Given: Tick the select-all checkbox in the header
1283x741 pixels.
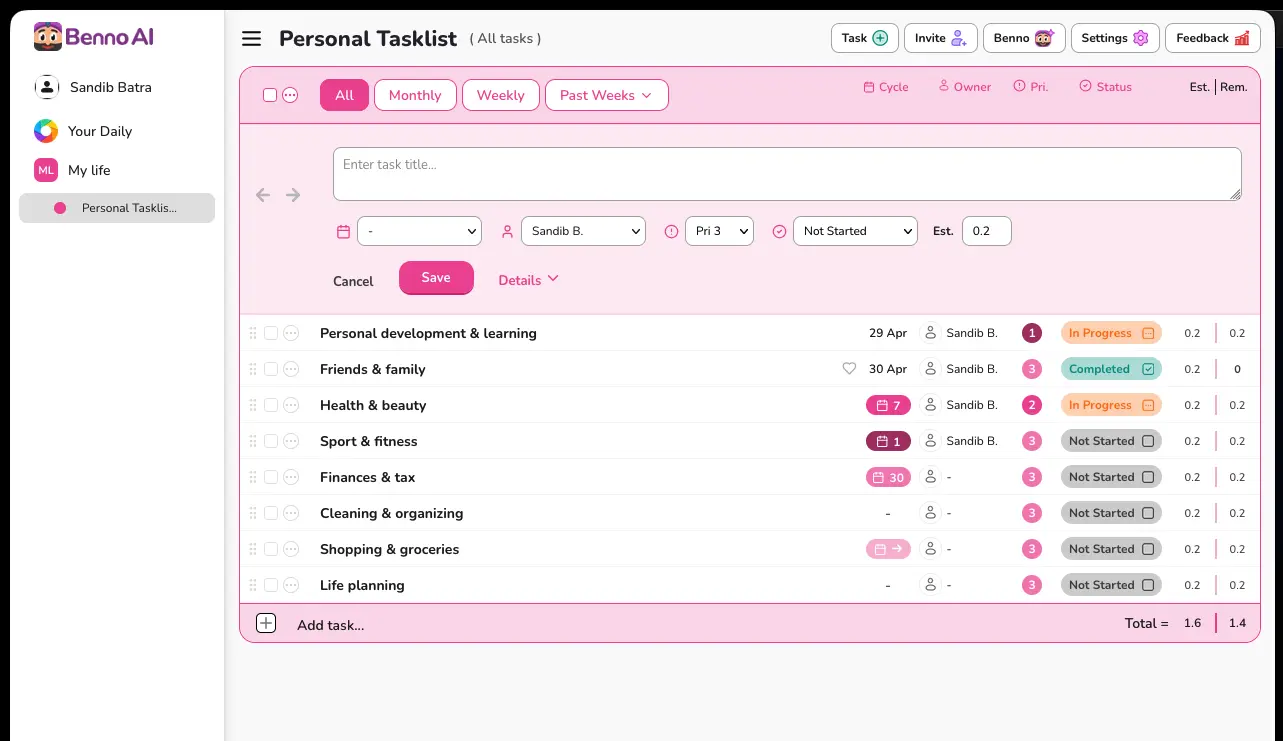Looking at the screenshot, I should click(270, 95).
